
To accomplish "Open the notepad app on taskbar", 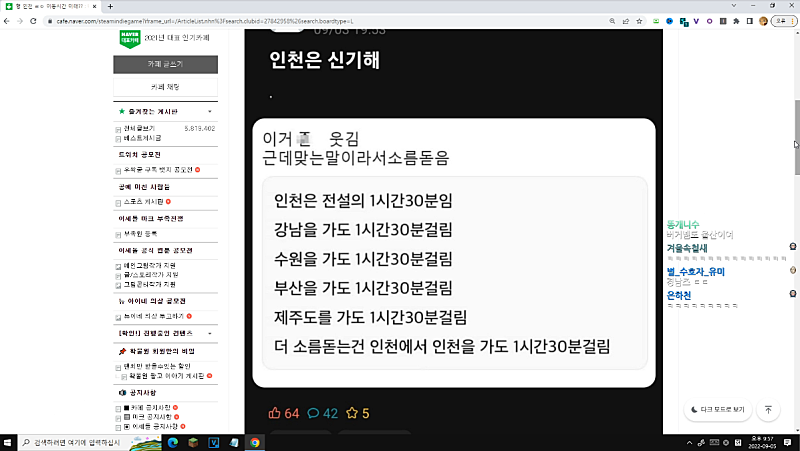I will tap(234, 442).
